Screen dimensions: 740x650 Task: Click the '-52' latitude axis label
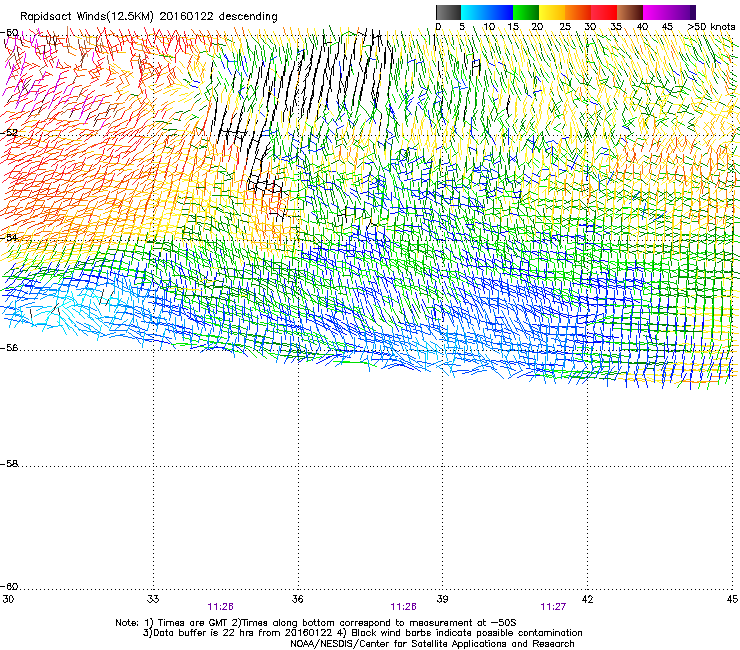tap(9, 133)
